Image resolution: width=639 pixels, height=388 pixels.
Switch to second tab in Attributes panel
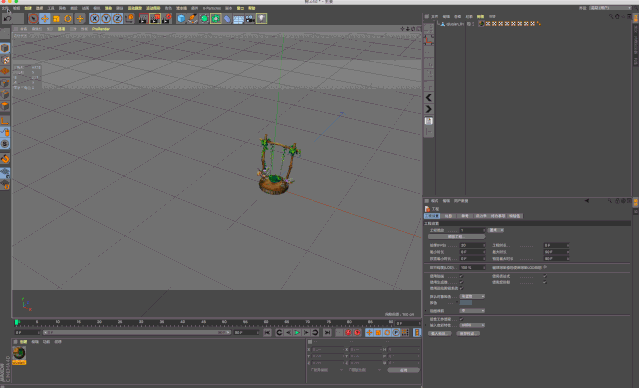coord(448,216)
